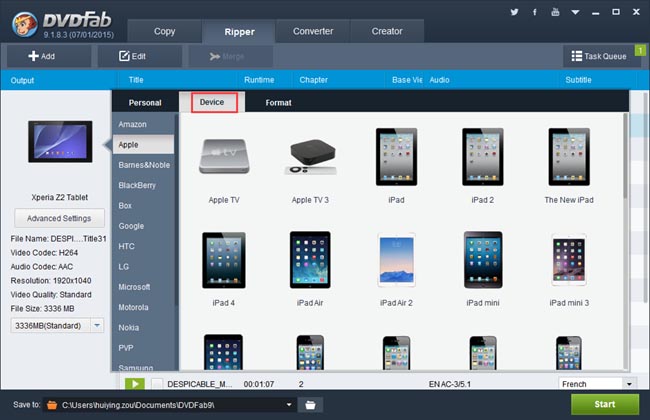Open the DVDFab Twitter link icon
Viewport: 650px width, 420px height.
point(514,12)
